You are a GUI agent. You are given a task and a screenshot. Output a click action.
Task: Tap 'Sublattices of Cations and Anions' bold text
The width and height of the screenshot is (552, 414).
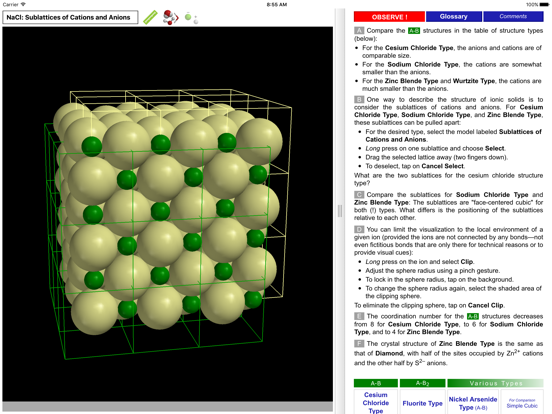click(453, 136)
